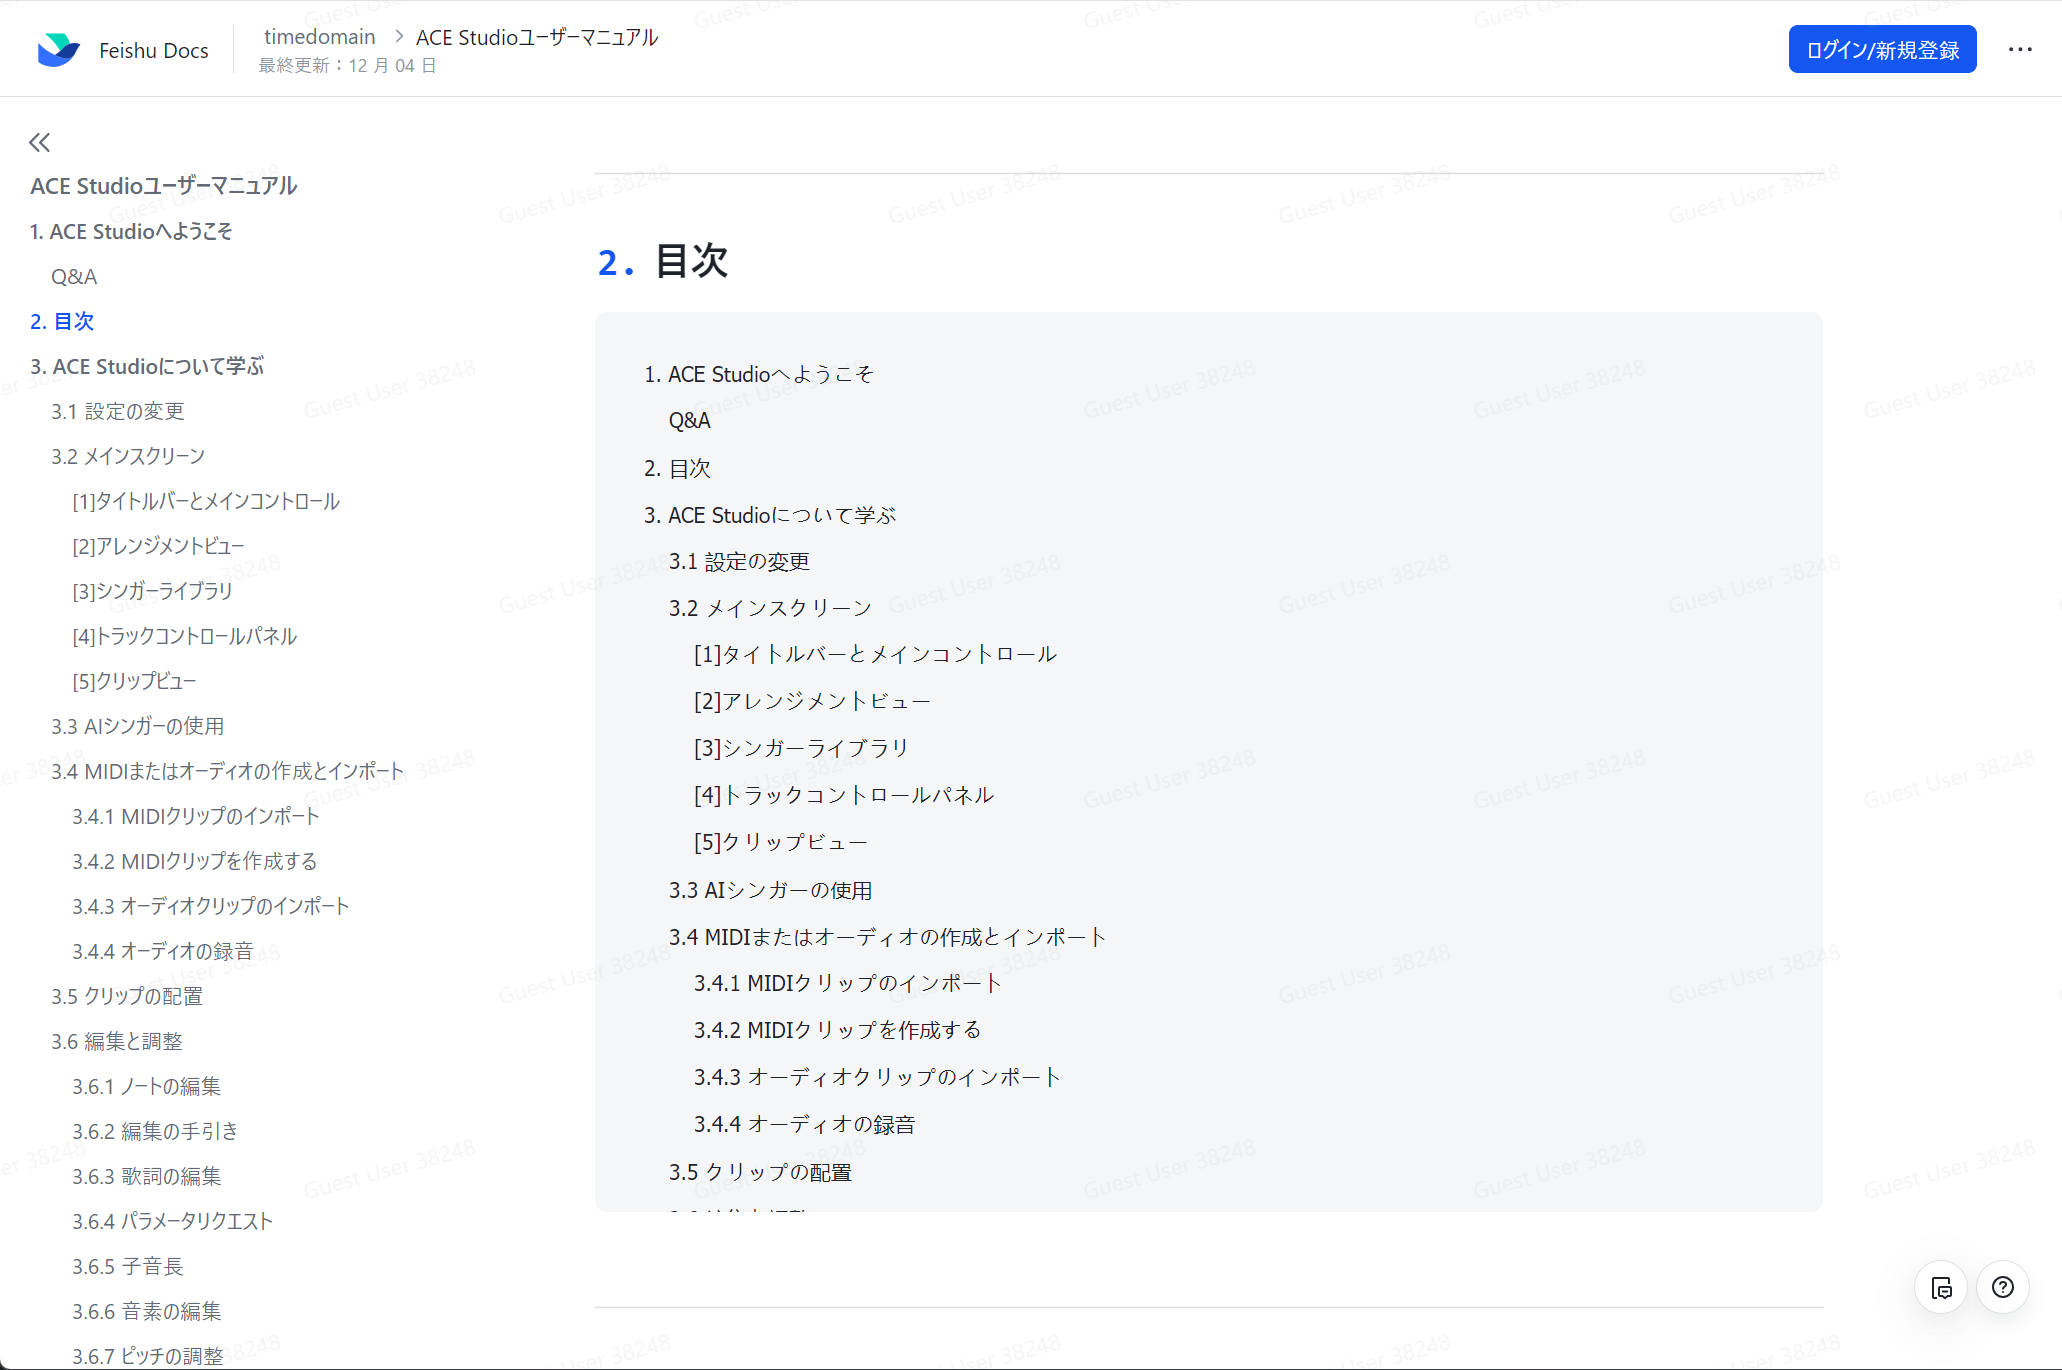The image size is (2062, 1370).
Task: Open sidebar 3.4 MIDIまたはオーディオの作成とインポート
Action: click(228, 771)
